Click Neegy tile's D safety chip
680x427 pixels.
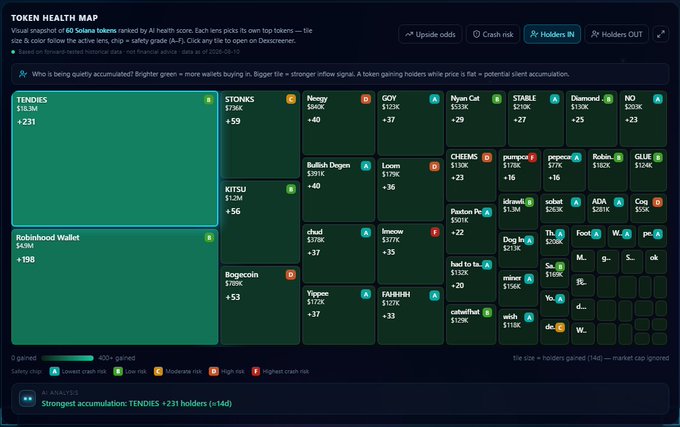[366, 99]
